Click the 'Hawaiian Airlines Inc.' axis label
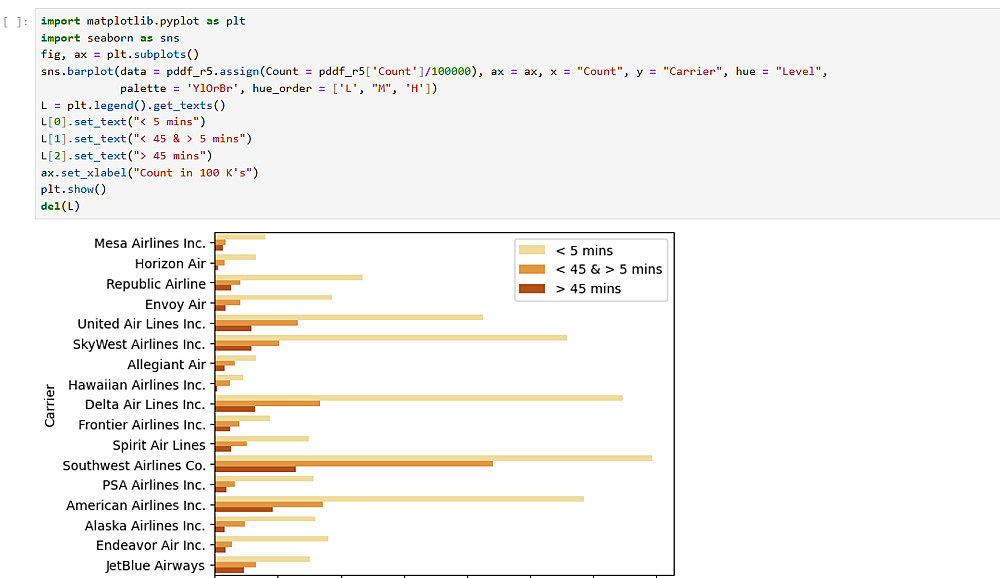This screenshot has width=1000, height=578. tap(137, 385)
